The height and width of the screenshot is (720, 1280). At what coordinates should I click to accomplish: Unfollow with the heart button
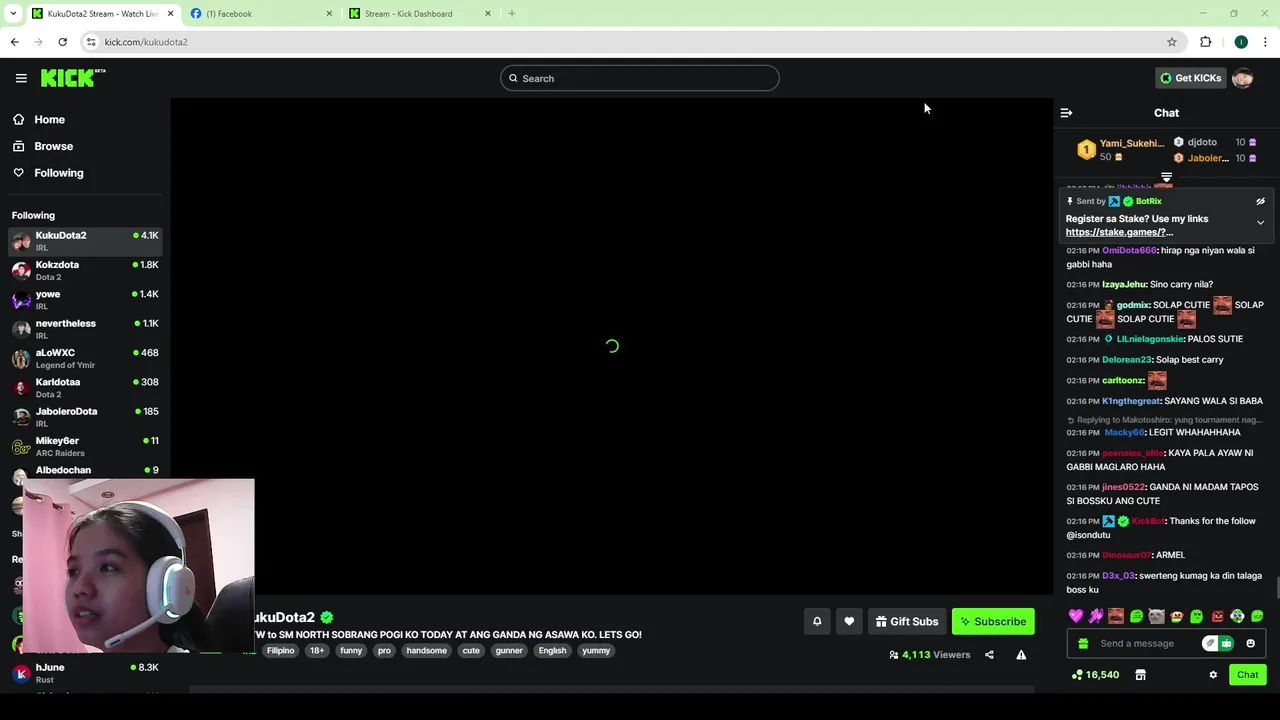[x=849, y=622]
